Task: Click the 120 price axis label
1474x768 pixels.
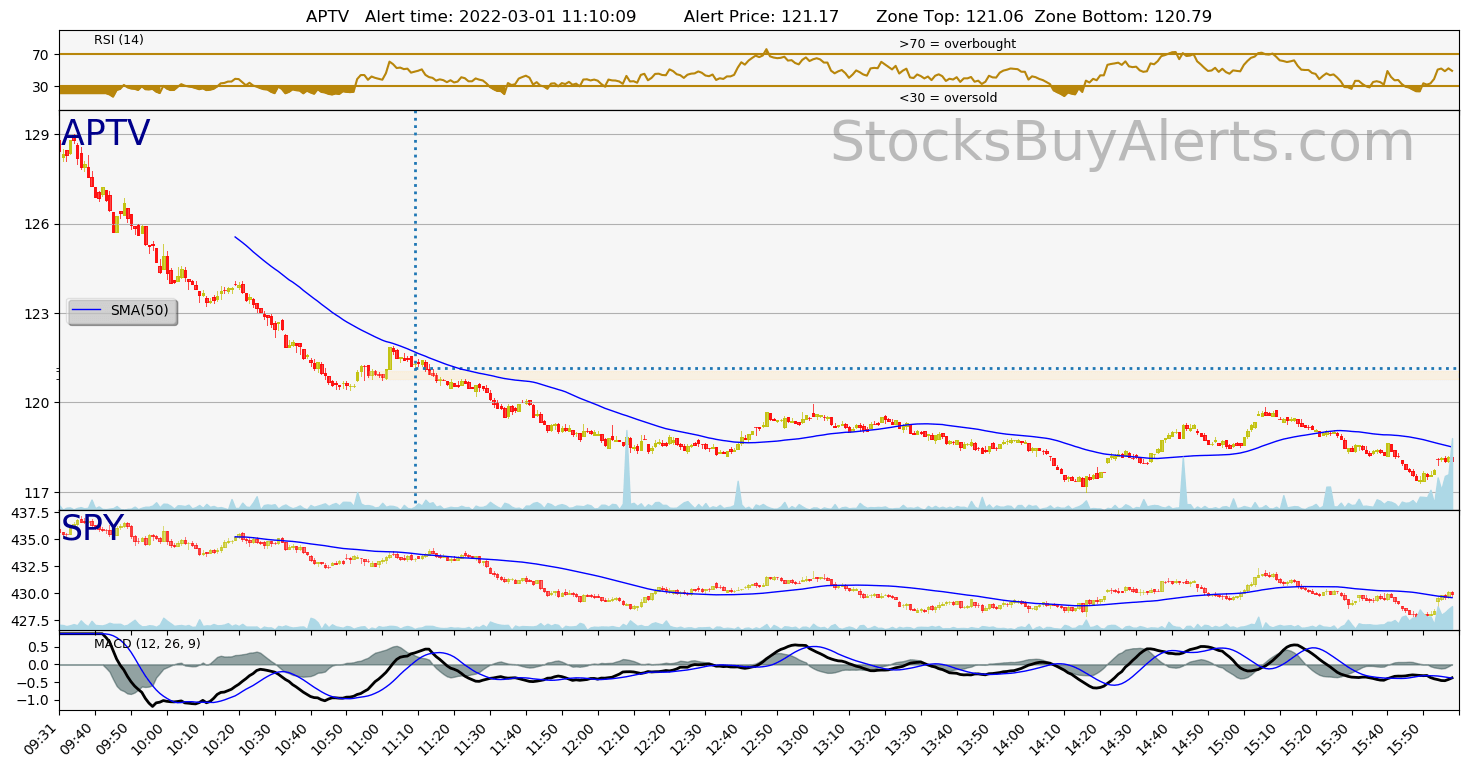Action: click(37, 403)
